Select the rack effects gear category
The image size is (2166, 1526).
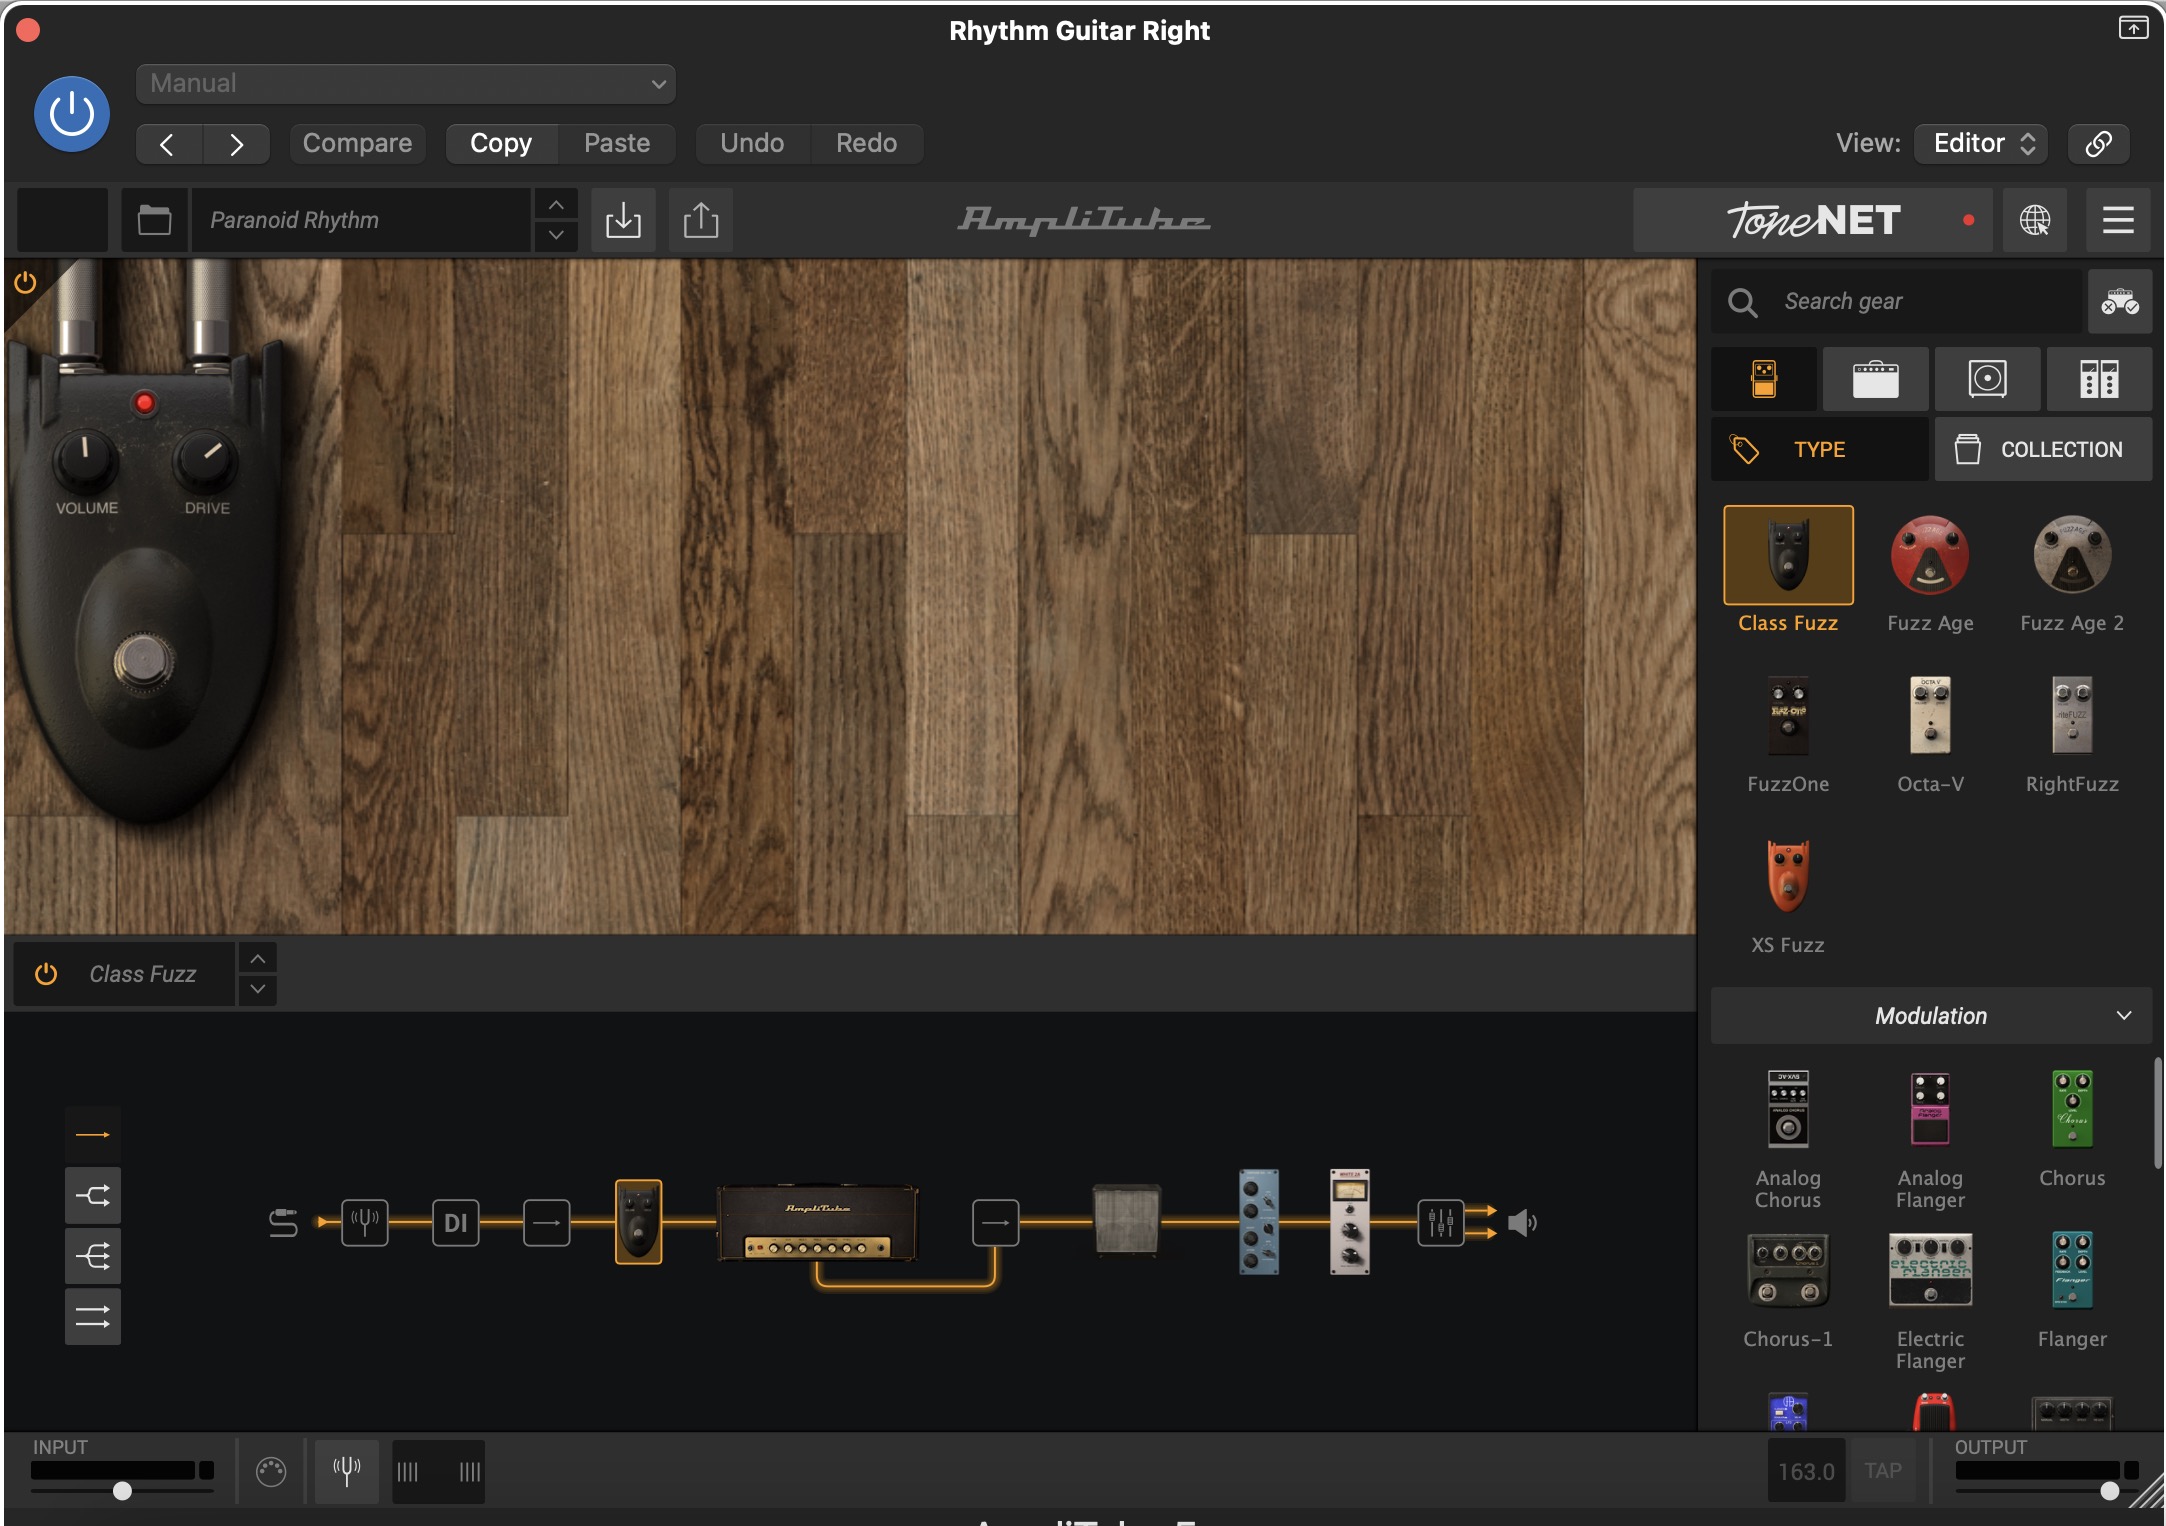pos(2099,379)
